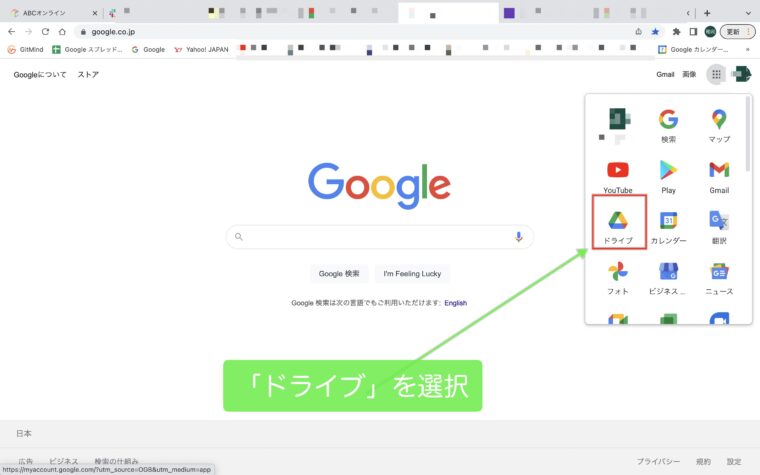This screenshot has width=760, height=475.
Task: Open News app (ニュース)
Action: tap(719, 278)
